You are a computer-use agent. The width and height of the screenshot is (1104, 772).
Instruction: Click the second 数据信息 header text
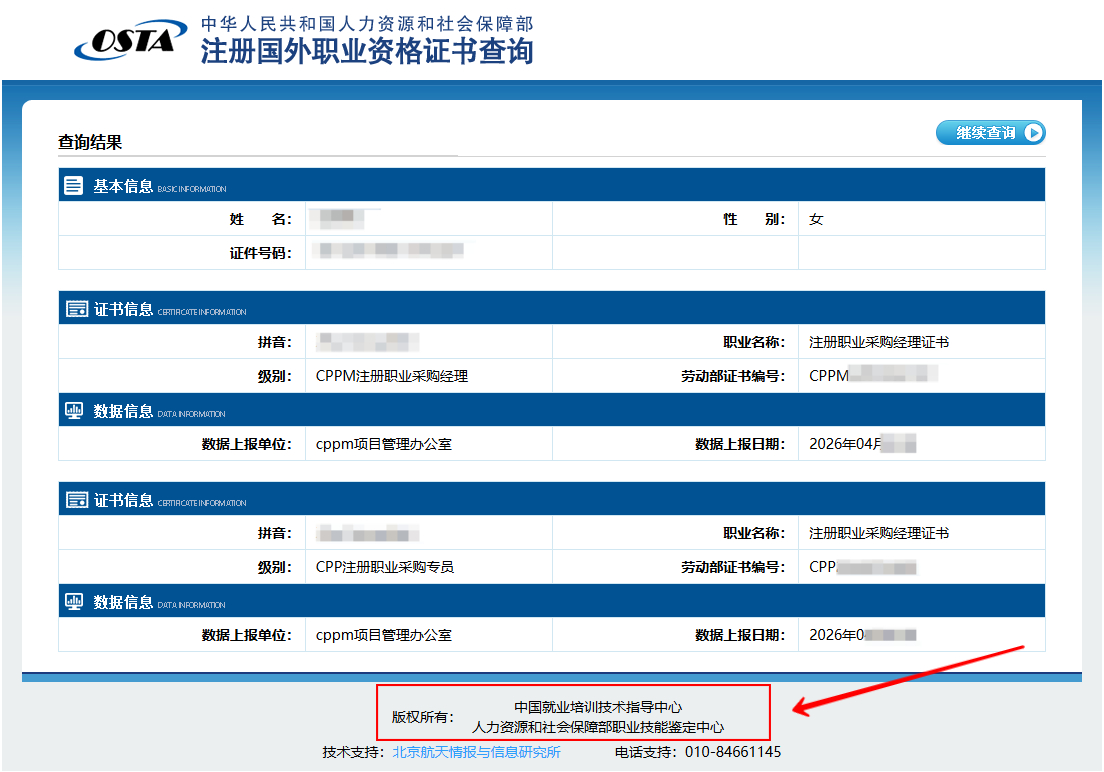(x=123, y=602)
